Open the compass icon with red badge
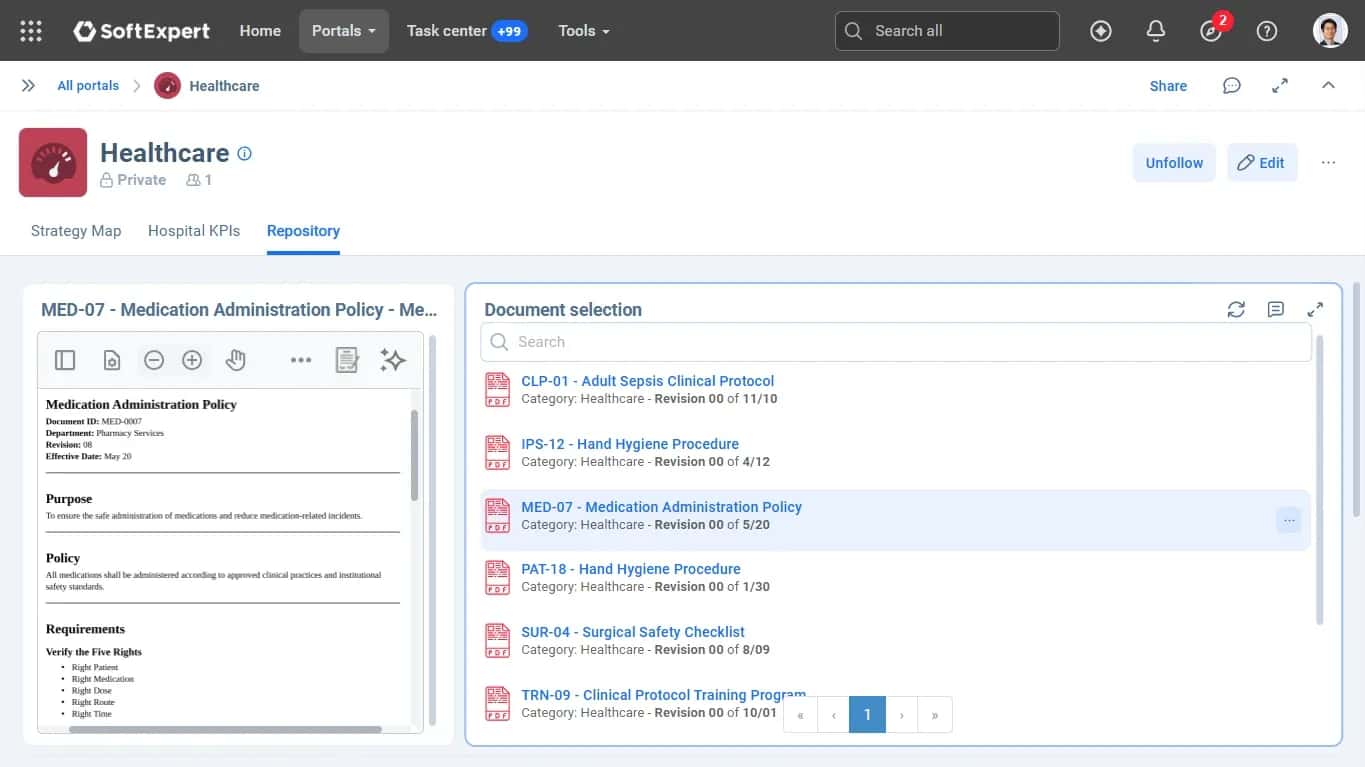 [x=1211, y=31]
